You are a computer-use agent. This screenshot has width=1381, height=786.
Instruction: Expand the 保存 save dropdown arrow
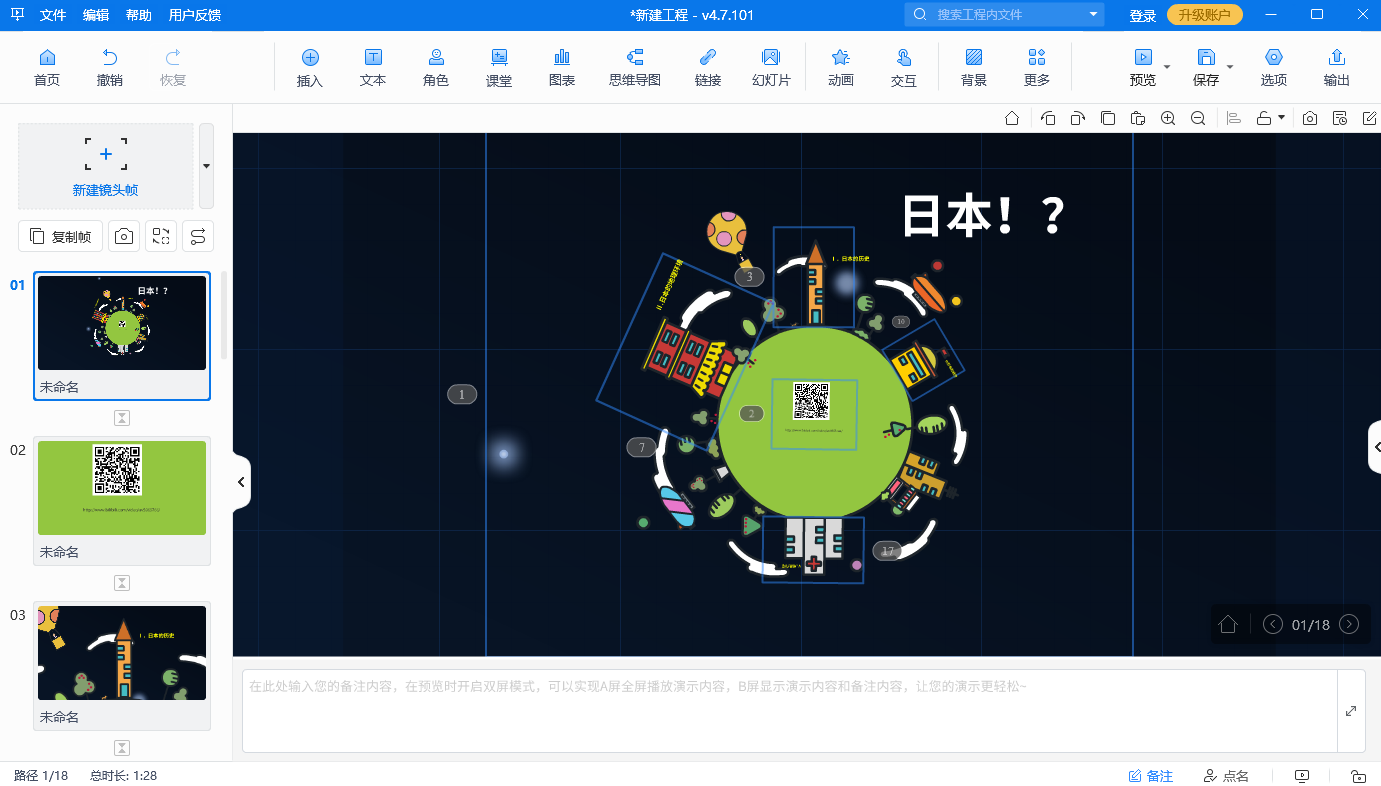pyautogui.click(x=1230, y=68)
